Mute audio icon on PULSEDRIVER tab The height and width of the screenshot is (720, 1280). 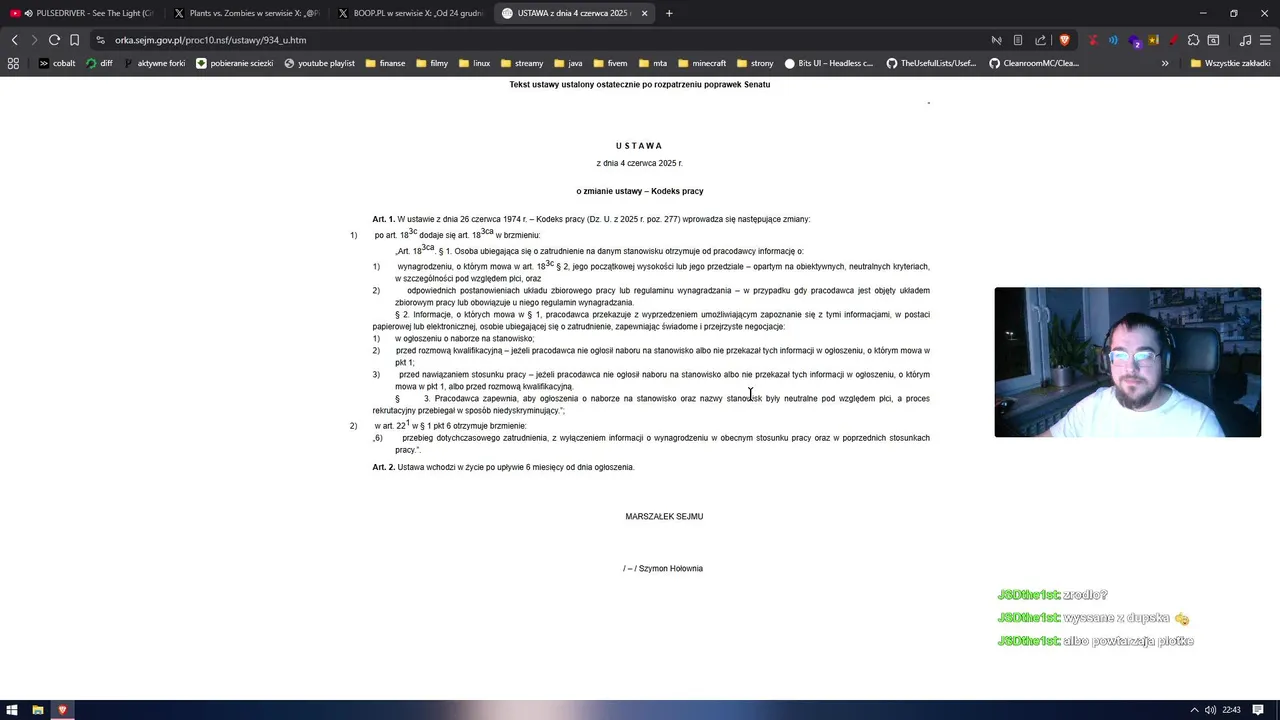click(x=27, y=13)
